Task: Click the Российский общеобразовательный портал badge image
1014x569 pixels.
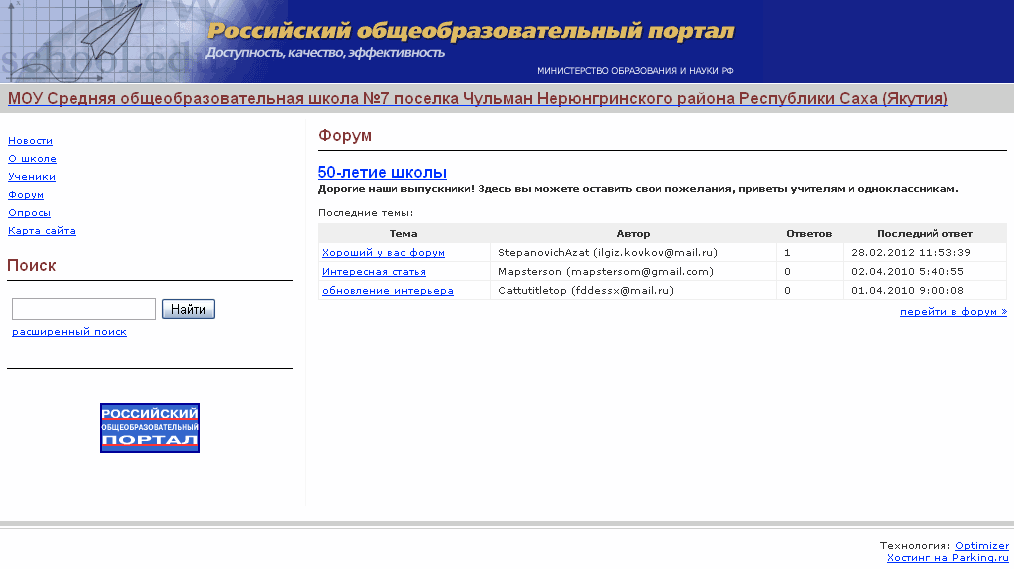Action: 150,428
